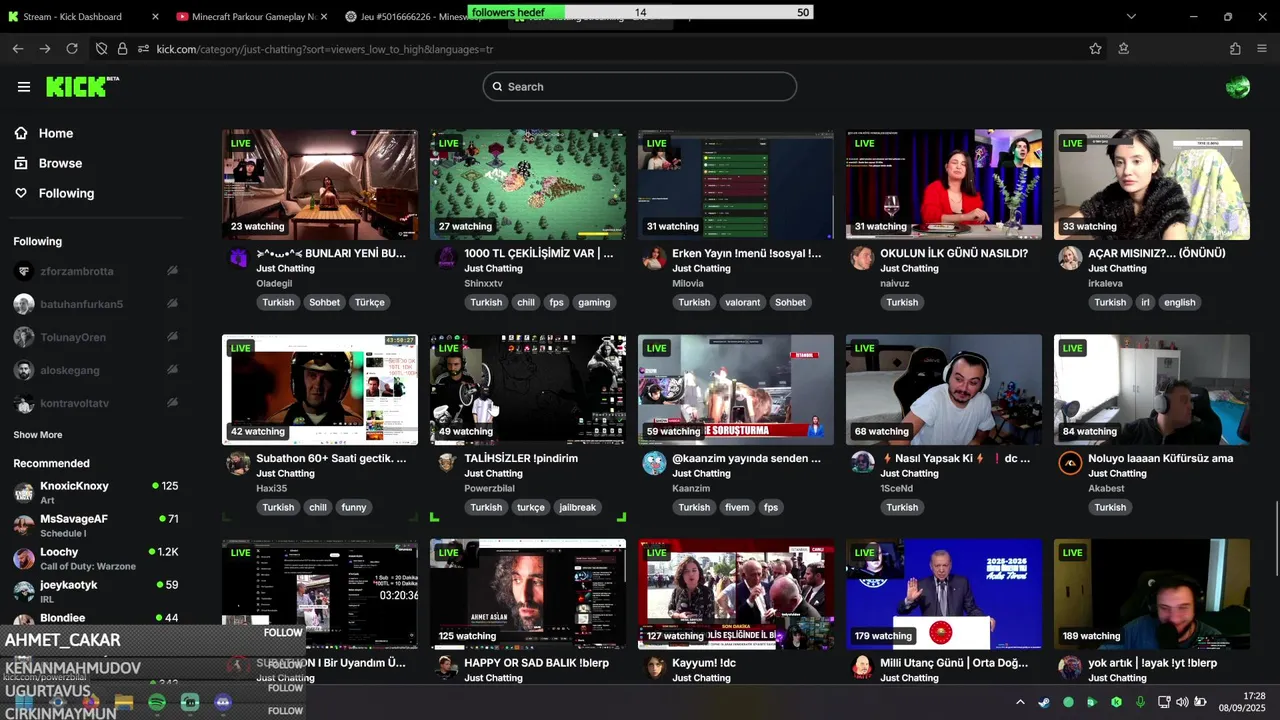Viewport: 1280px width, 720px height.
Task: Click the microphone tray icon
Action: [1140, 702]
